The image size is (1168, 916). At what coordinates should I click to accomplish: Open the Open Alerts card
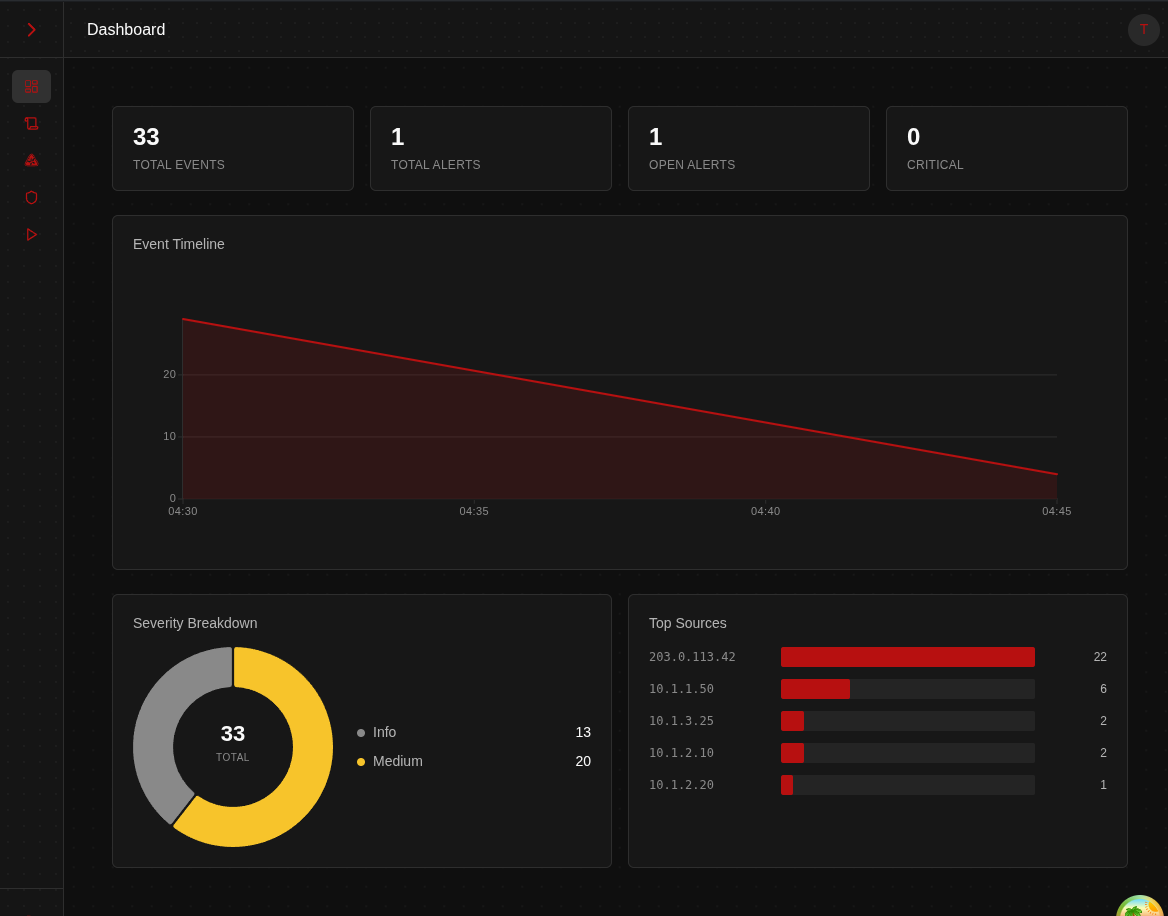tap(749, 148)
